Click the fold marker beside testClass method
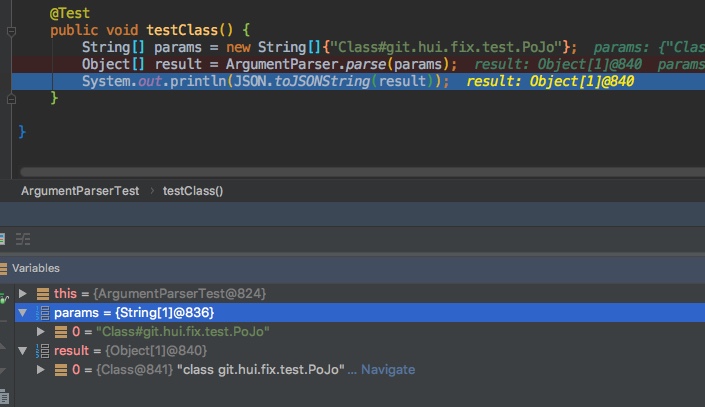The width and height of the screenshot is (705, 407). point(12,31)
